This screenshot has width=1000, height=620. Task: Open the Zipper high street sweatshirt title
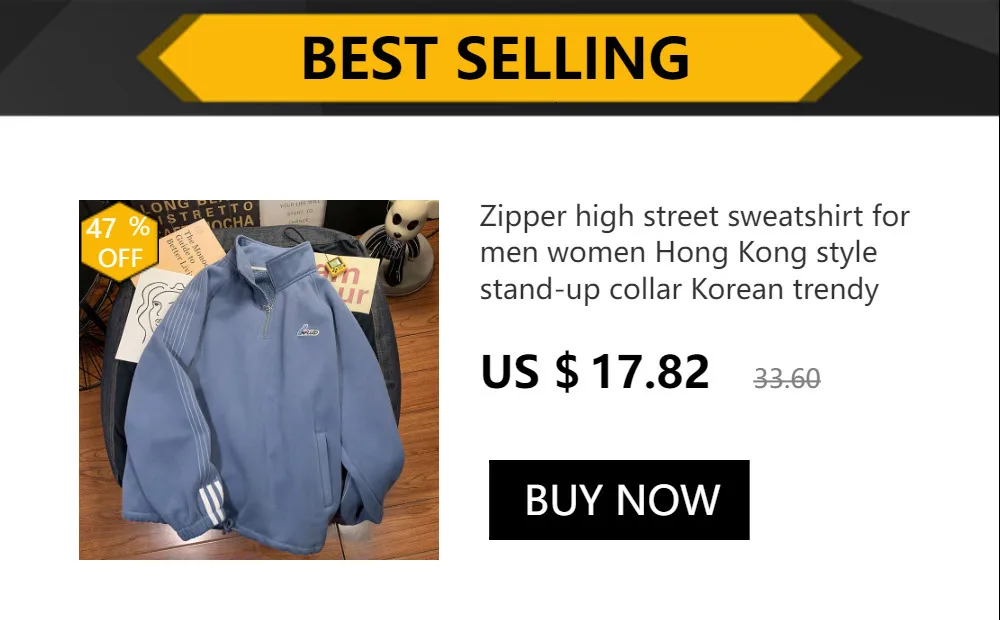tap(694, 252)
